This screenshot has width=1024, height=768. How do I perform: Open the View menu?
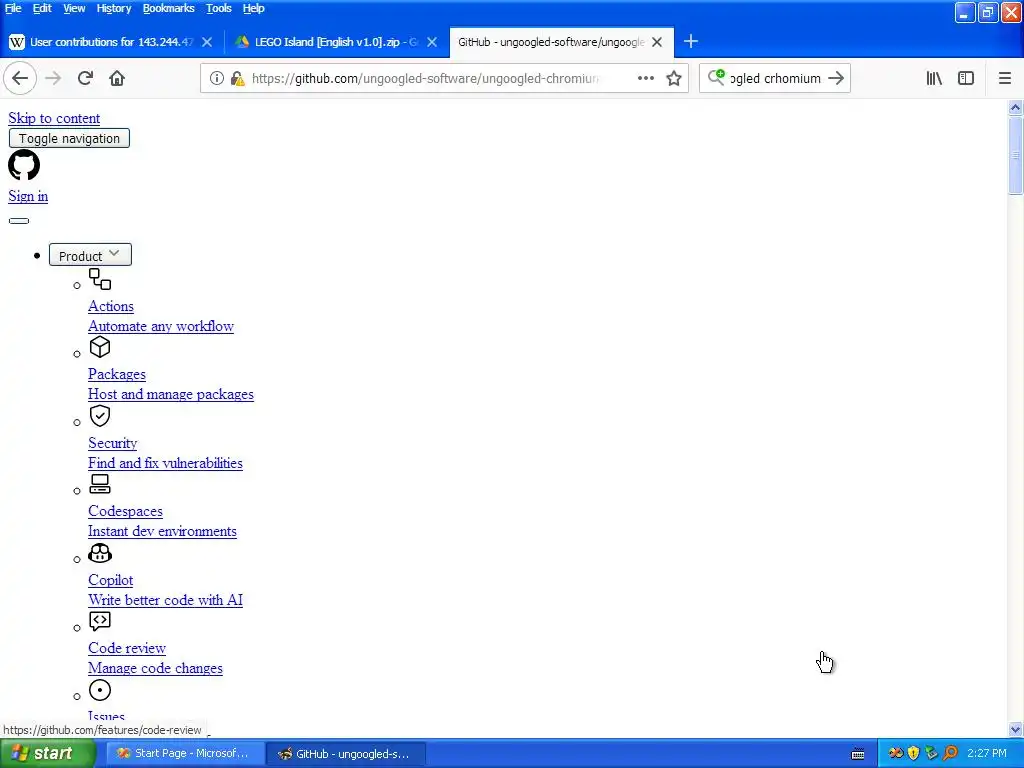74,8
